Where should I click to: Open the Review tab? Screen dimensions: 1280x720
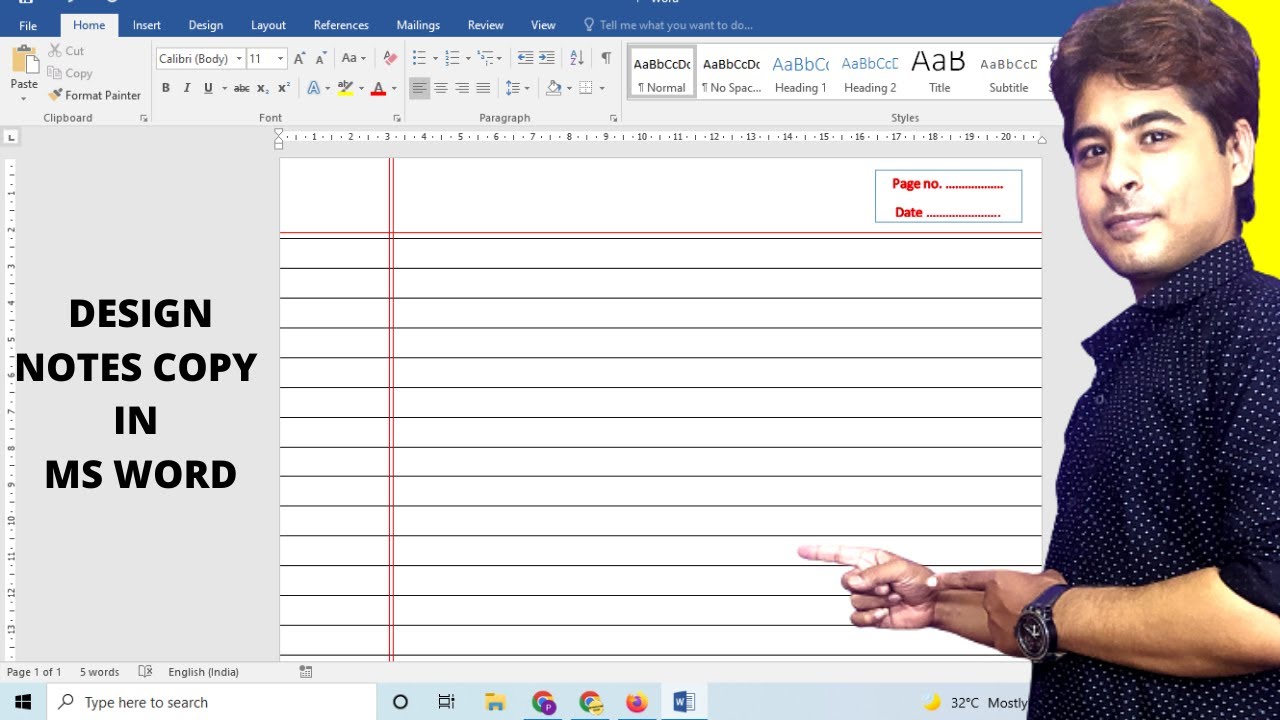486,25
